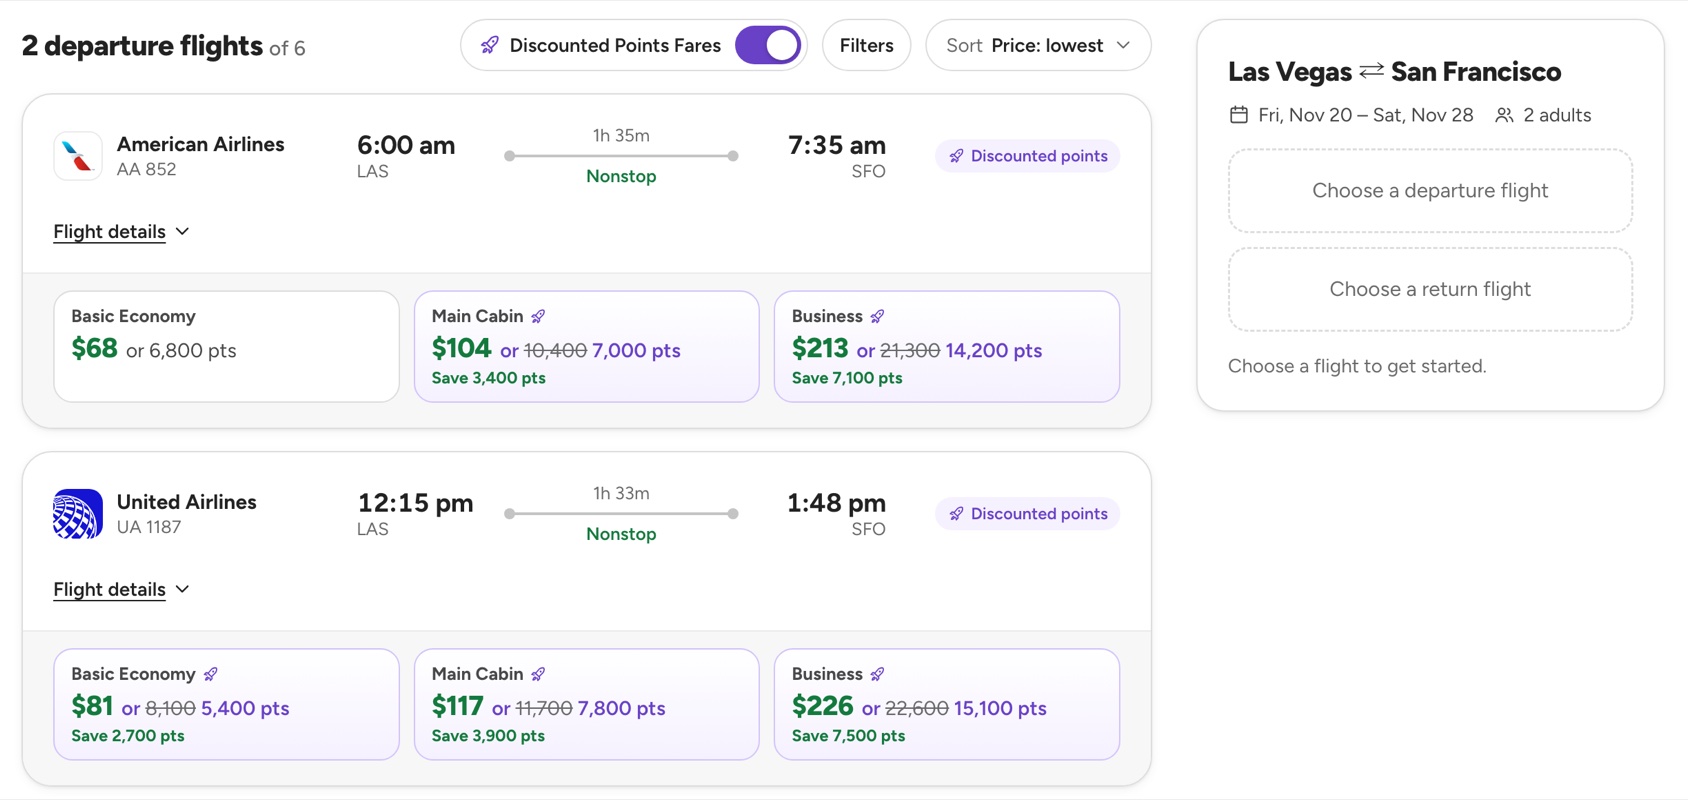Select the $117 Main Cabin fare
Screen dimensions: 1688x800
tap(587, 705)
